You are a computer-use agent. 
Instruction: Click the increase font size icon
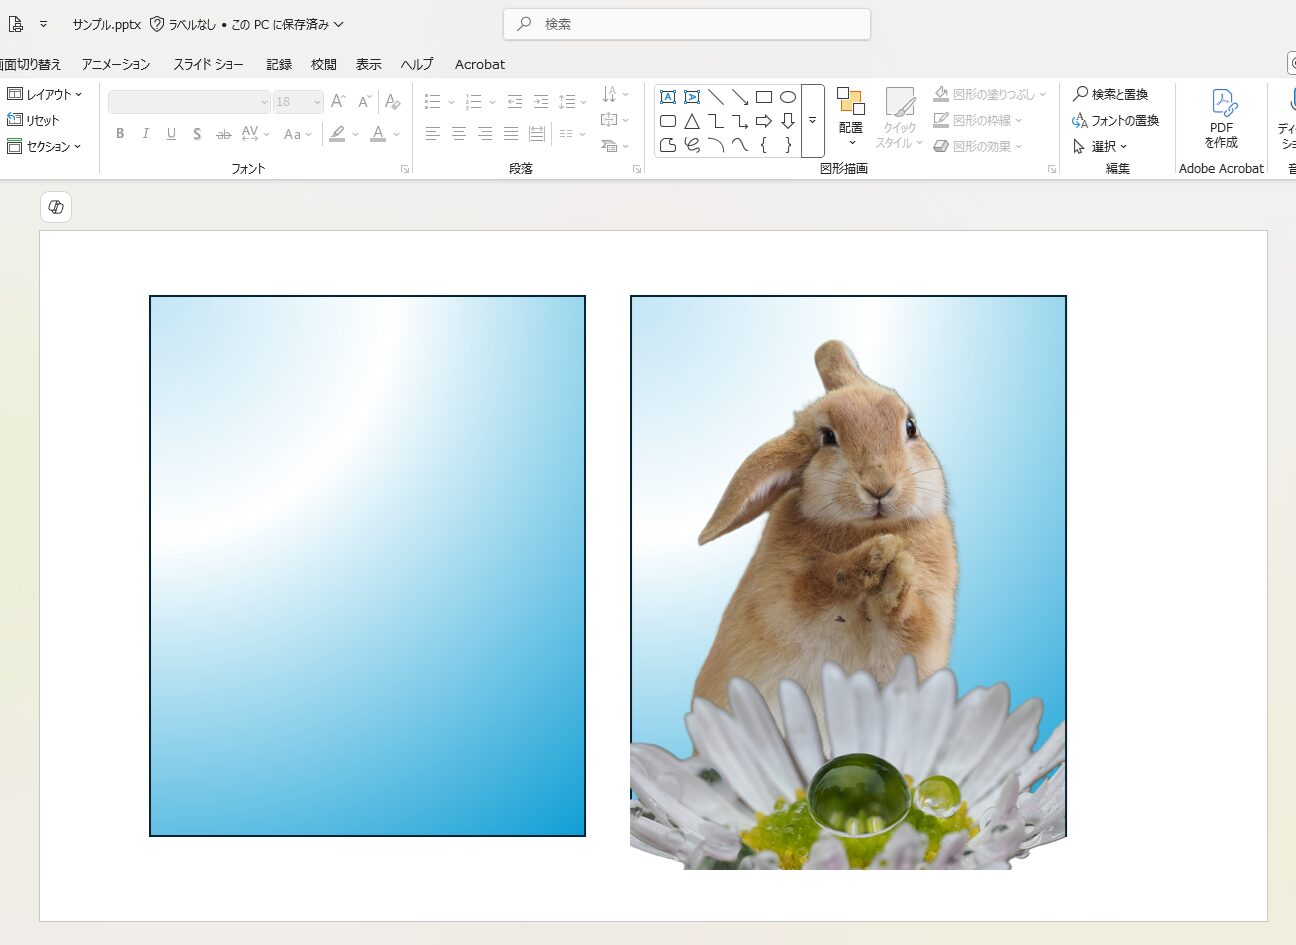[338, 102]
